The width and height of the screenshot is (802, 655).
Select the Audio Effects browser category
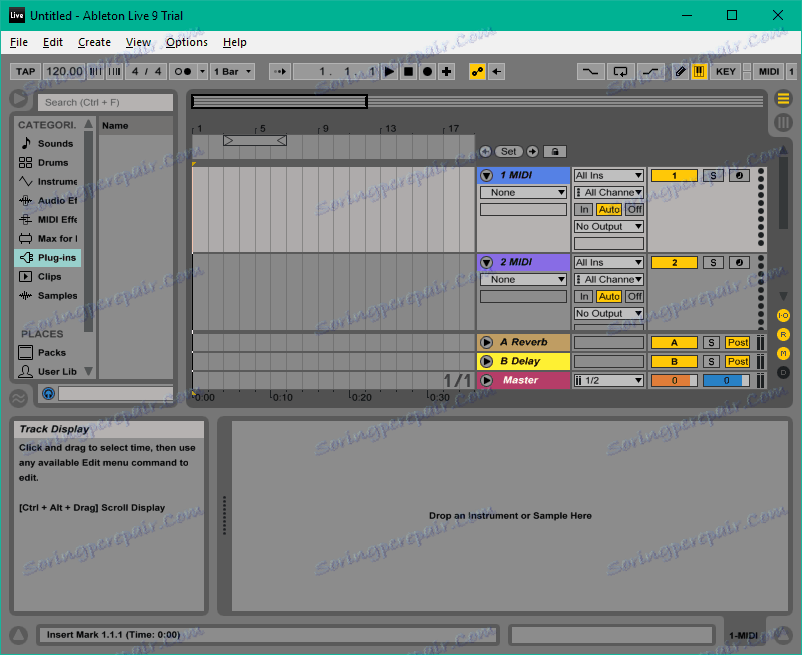(x=49, y=200)
